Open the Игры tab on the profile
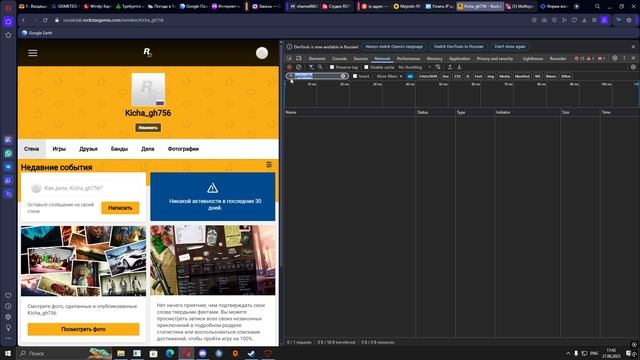This screenshot has height=360, width=640. (x=59, y=149)
